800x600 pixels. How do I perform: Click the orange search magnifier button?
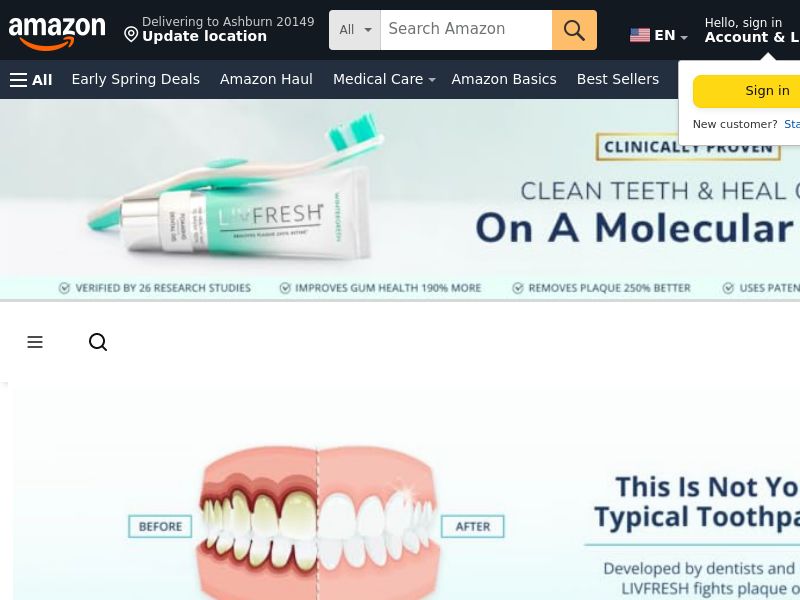point(574,30)
